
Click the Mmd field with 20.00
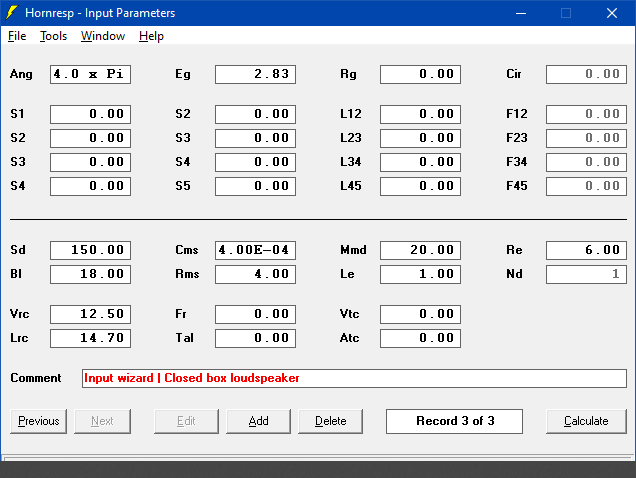pyautogui.click(x=420, y=250)
